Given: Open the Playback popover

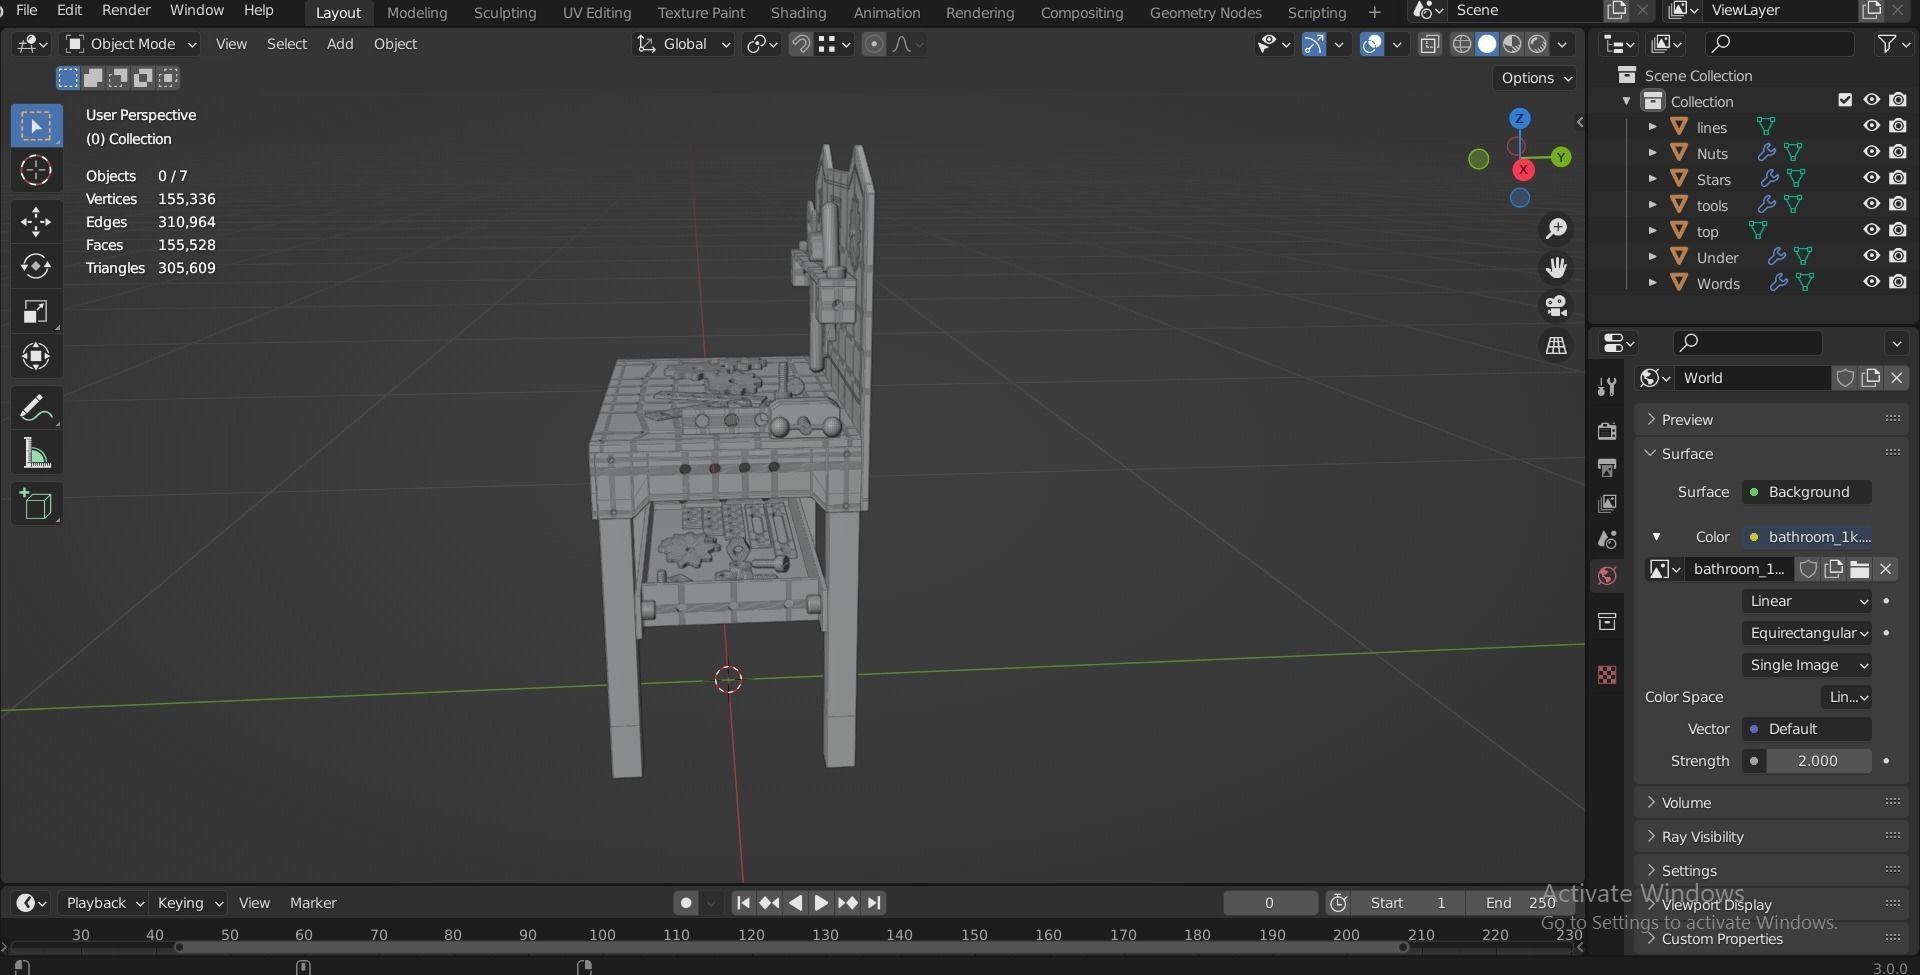Looking at the screenshot, I should click(x=104, y=903).
